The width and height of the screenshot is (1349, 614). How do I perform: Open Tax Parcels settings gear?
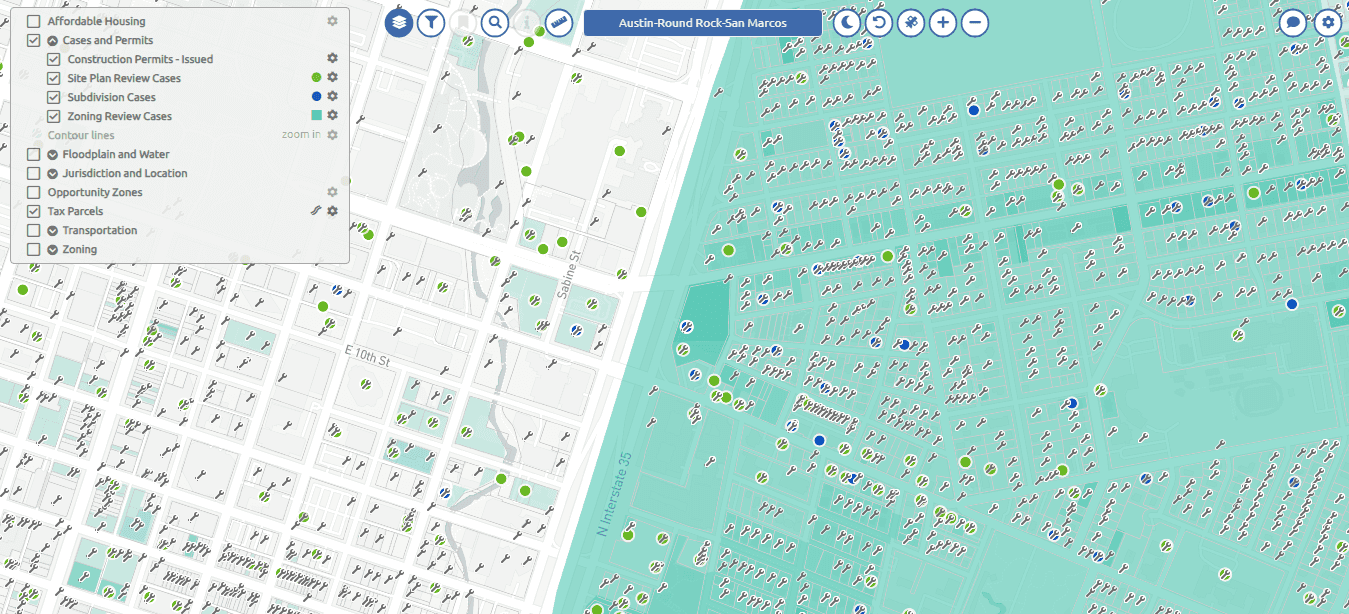click(332, 211)
